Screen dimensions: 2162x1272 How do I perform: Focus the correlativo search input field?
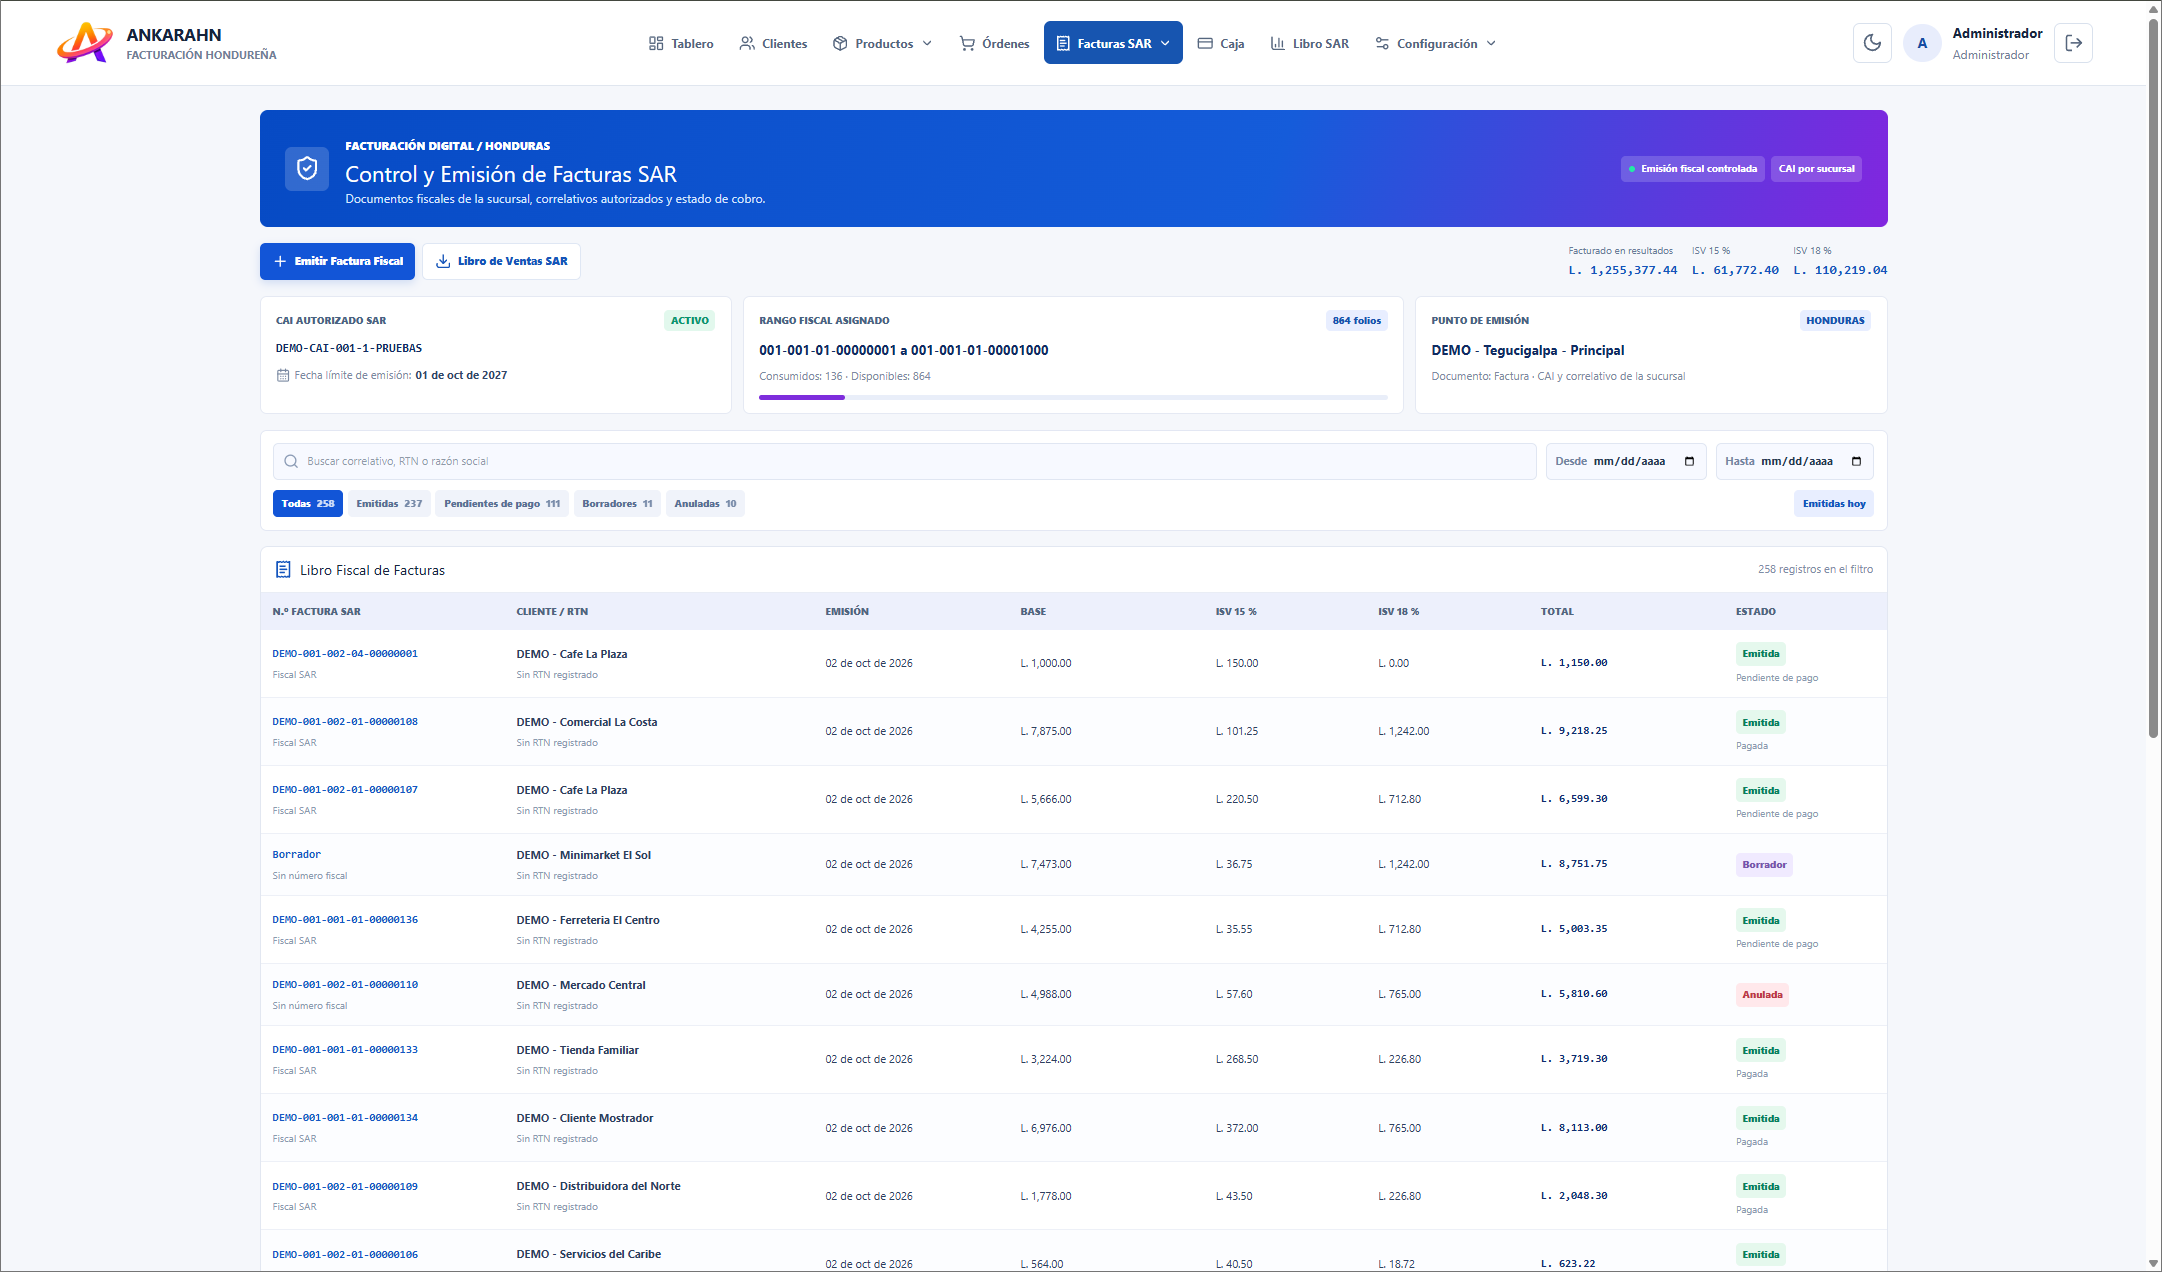pos(904,461)
